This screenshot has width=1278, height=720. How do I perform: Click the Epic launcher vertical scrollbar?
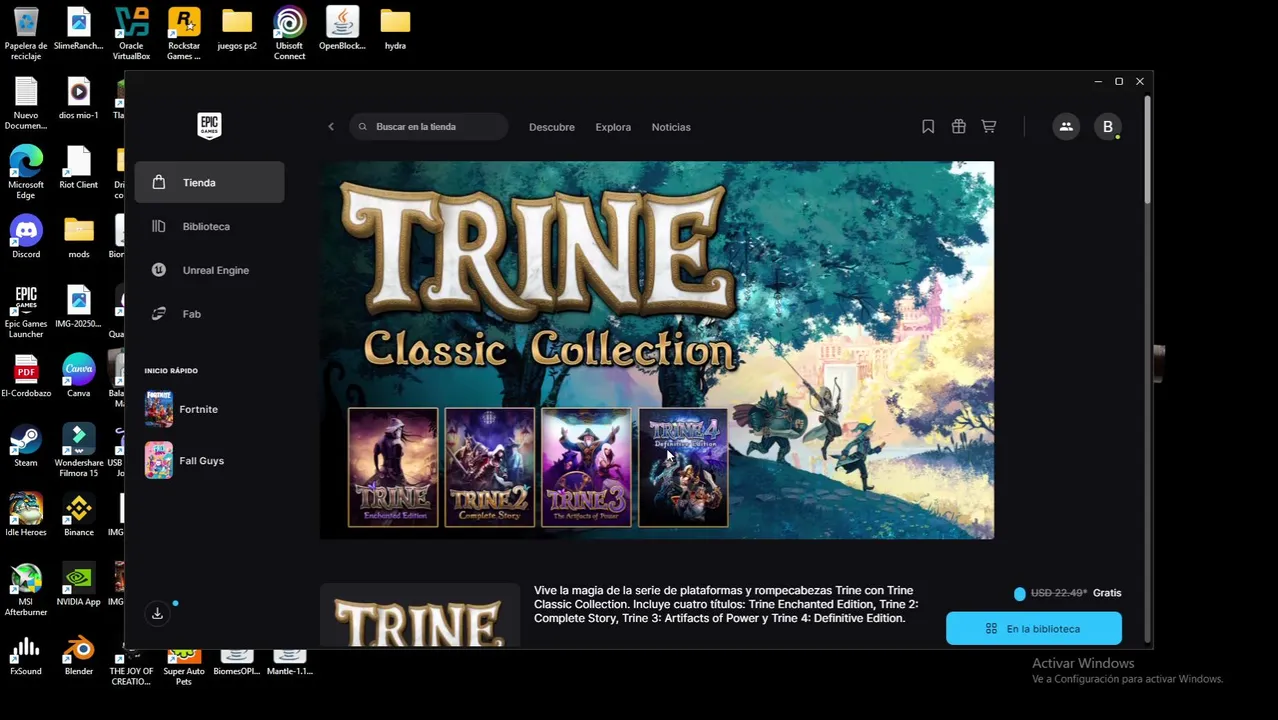click(x=1148, y=150)
